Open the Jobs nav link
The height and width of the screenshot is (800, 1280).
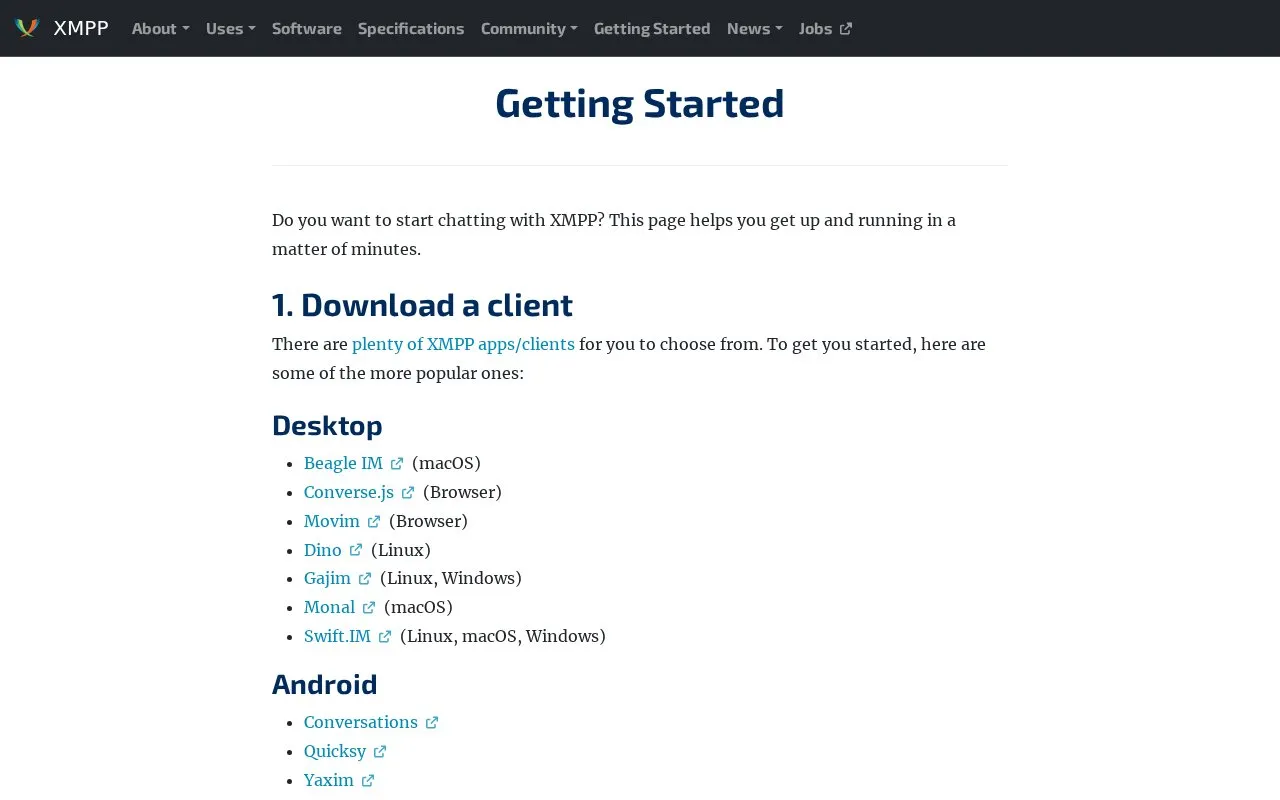826,28
